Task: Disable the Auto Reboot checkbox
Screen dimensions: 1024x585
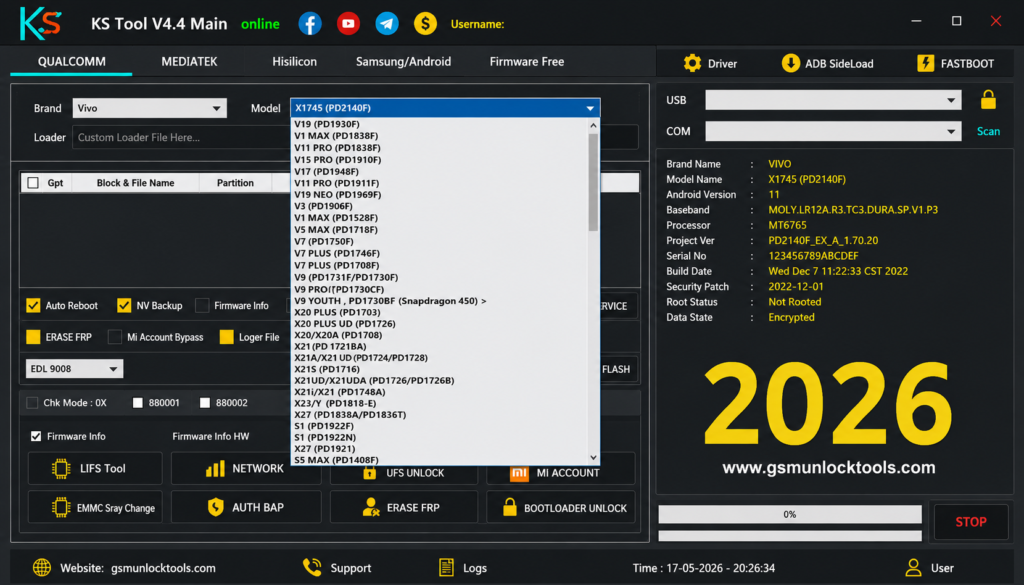Action: [33, 306]
